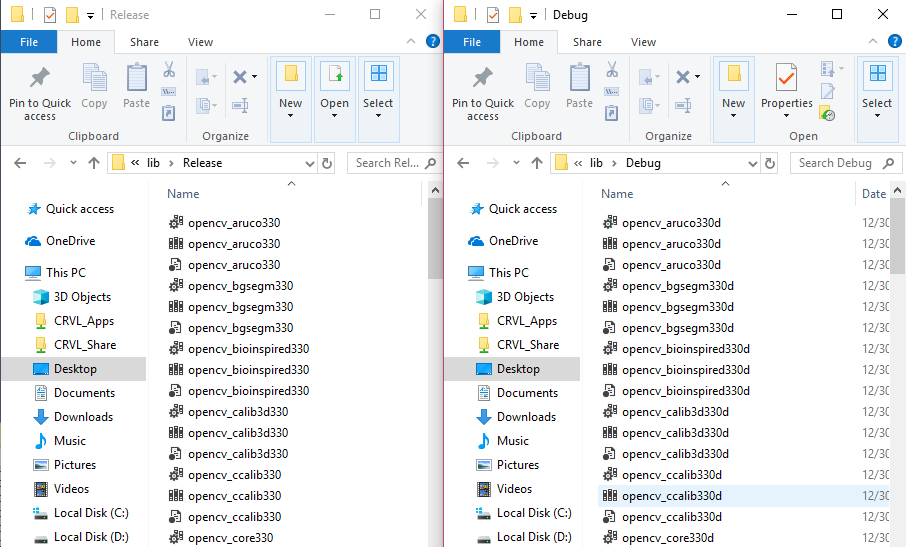The height and width of the screenshot is (547, 906).
Task: Click Help icon in Debug window
Action: [894, 41]
